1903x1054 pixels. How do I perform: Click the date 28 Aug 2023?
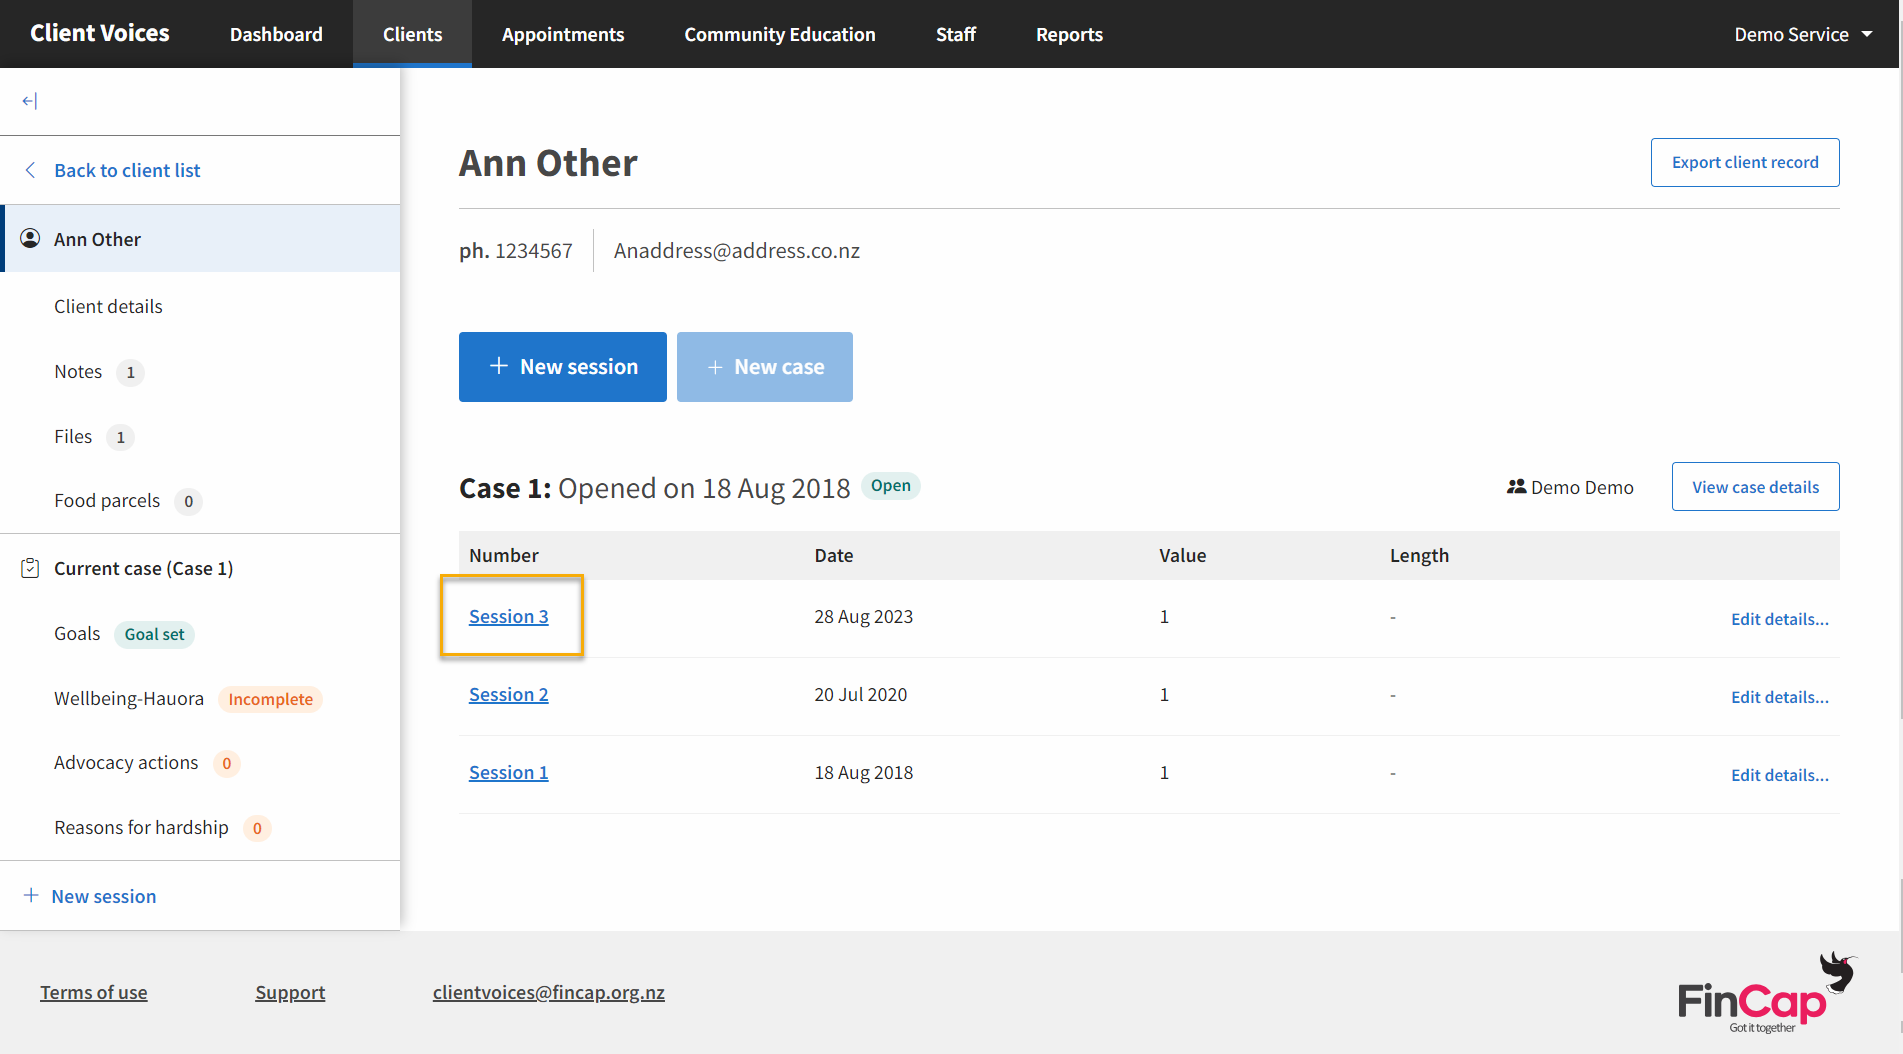tap(864, 617)
